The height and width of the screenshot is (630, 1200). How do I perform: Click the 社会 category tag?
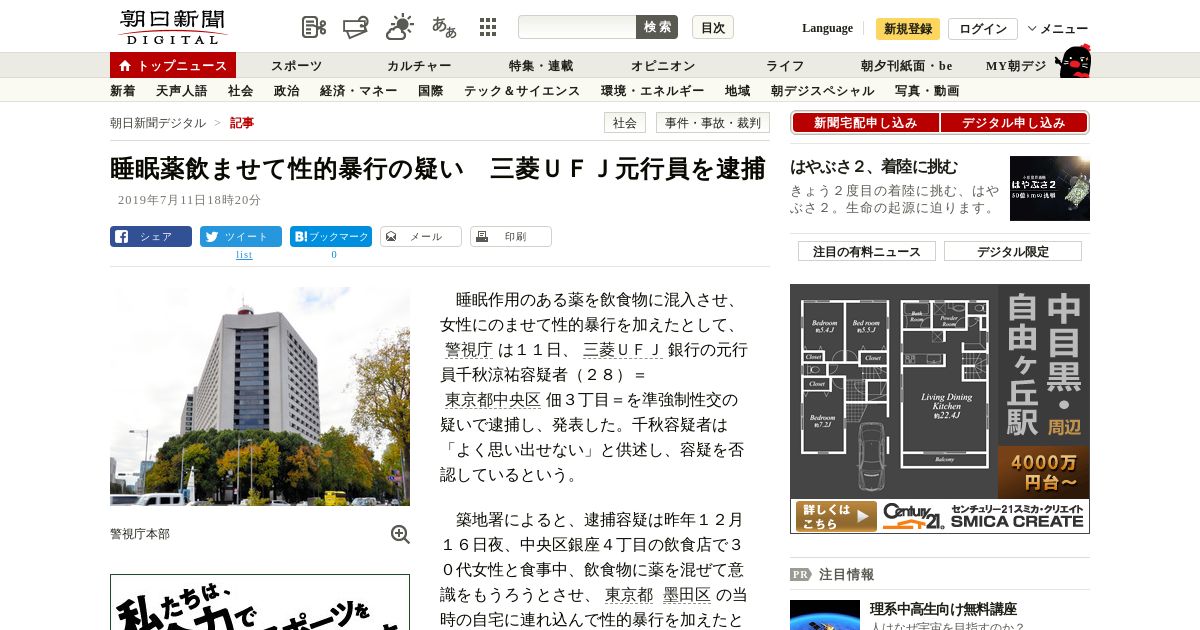625,123
